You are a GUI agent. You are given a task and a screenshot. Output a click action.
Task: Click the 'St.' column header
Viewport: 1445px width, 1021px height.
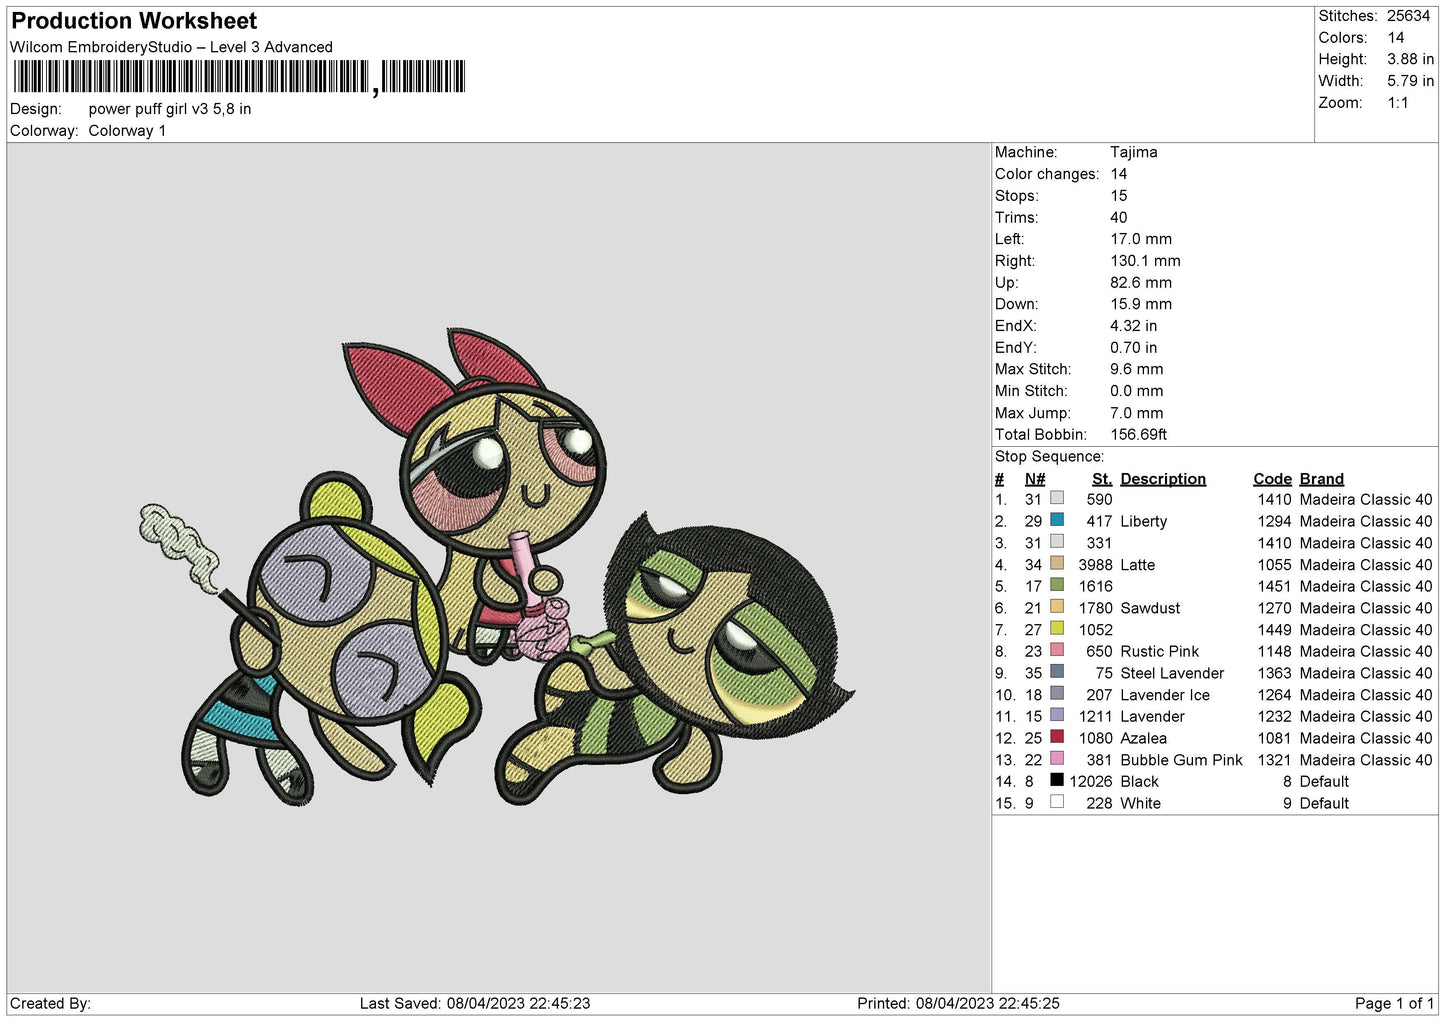[x=1102, y=479]
